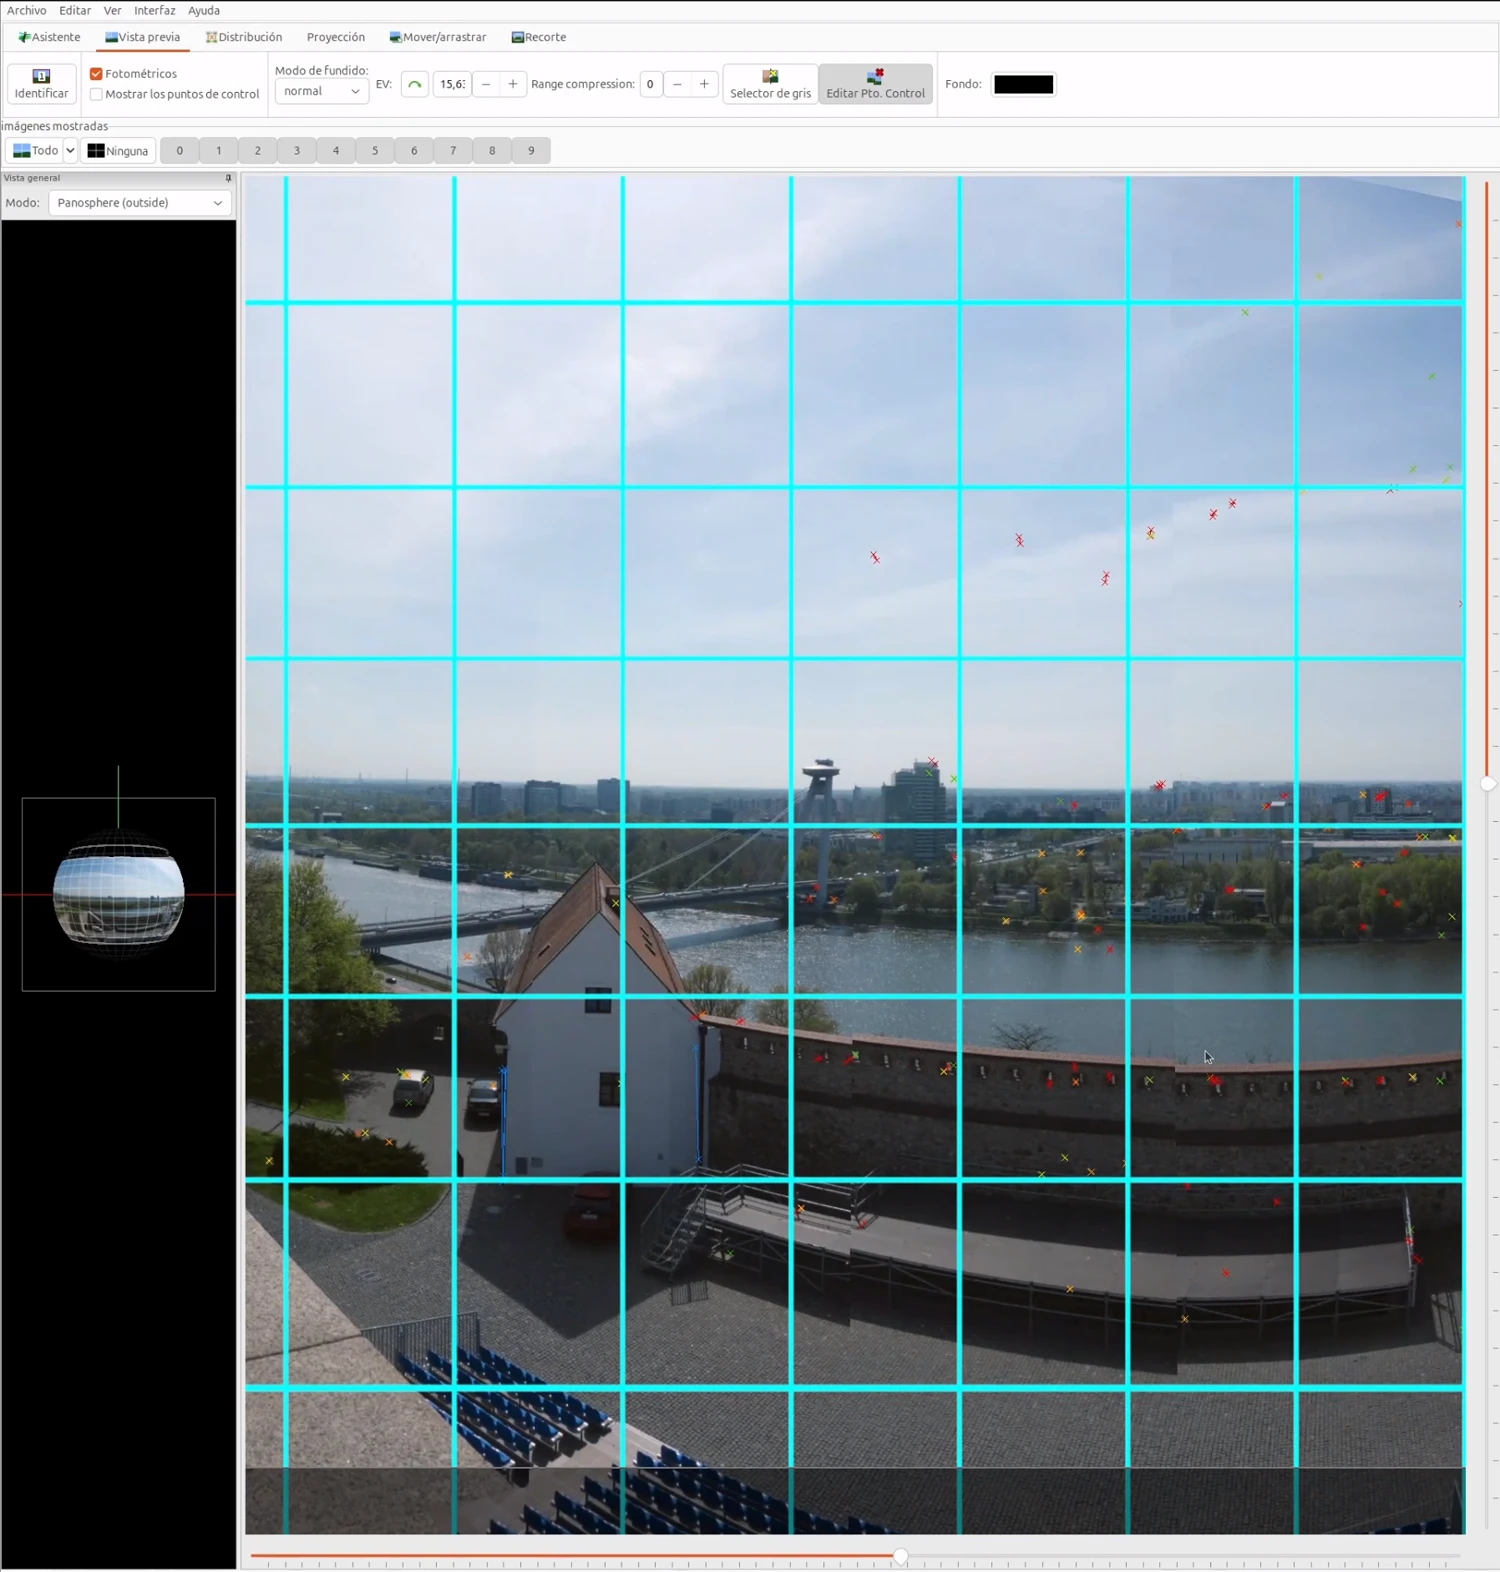The width and height of the screenshot is (1500, 1572).
Task: Open the dropdown arrow next to Todo
Action: pyautogui.click(x=70, y=151)
